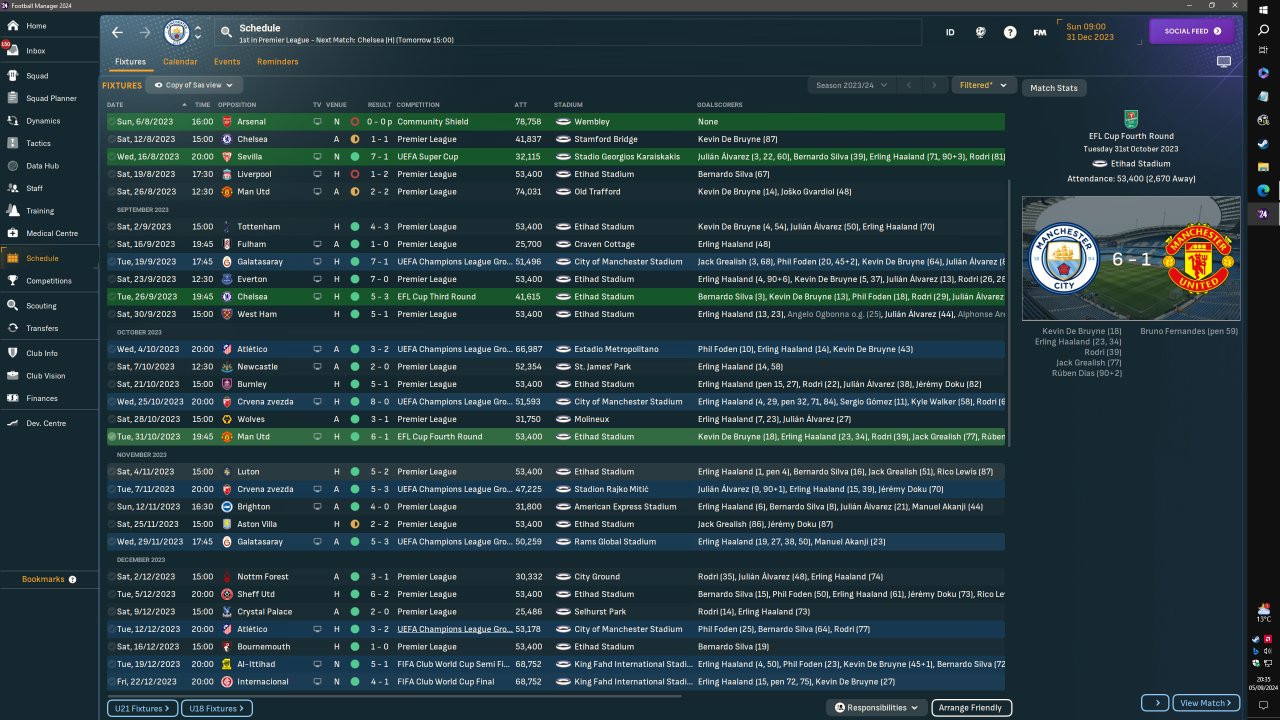
Task: Click the world globe icon in the top bar
Action: pos(981,32)
